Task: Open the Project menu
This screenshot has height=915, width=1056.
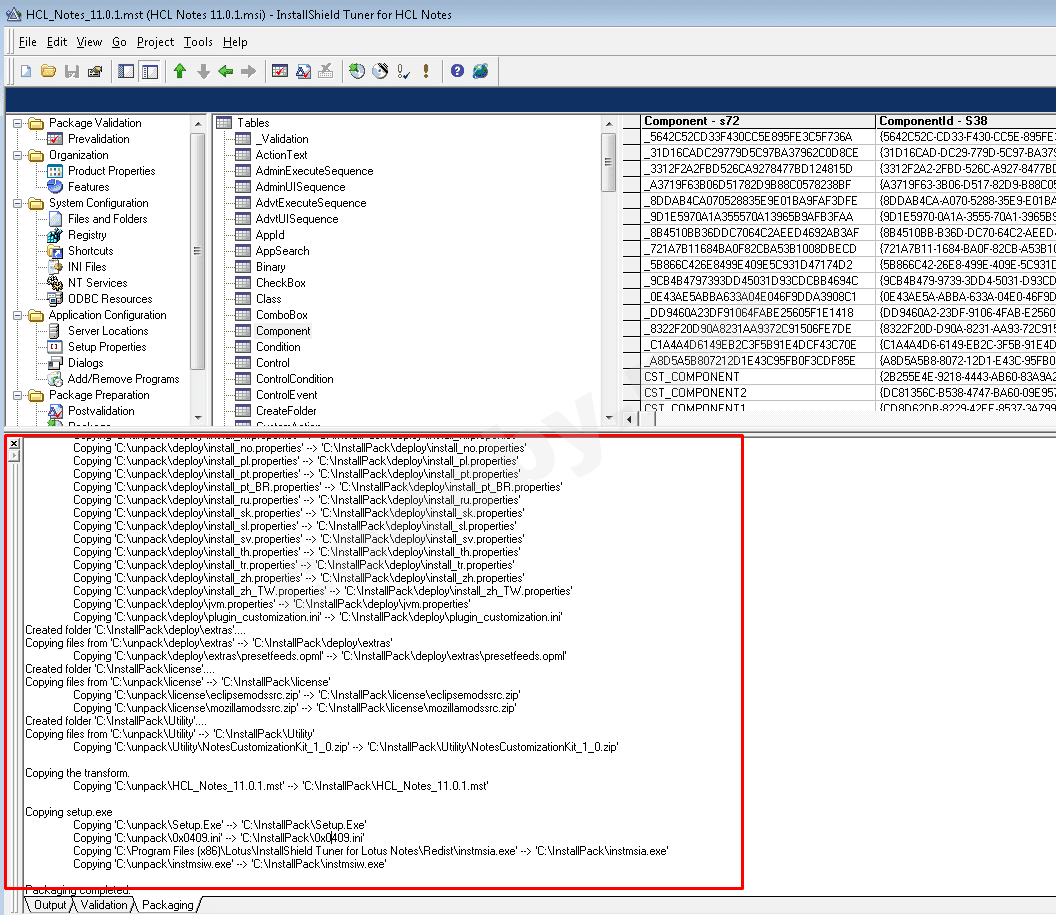Action: pos(155,42)
